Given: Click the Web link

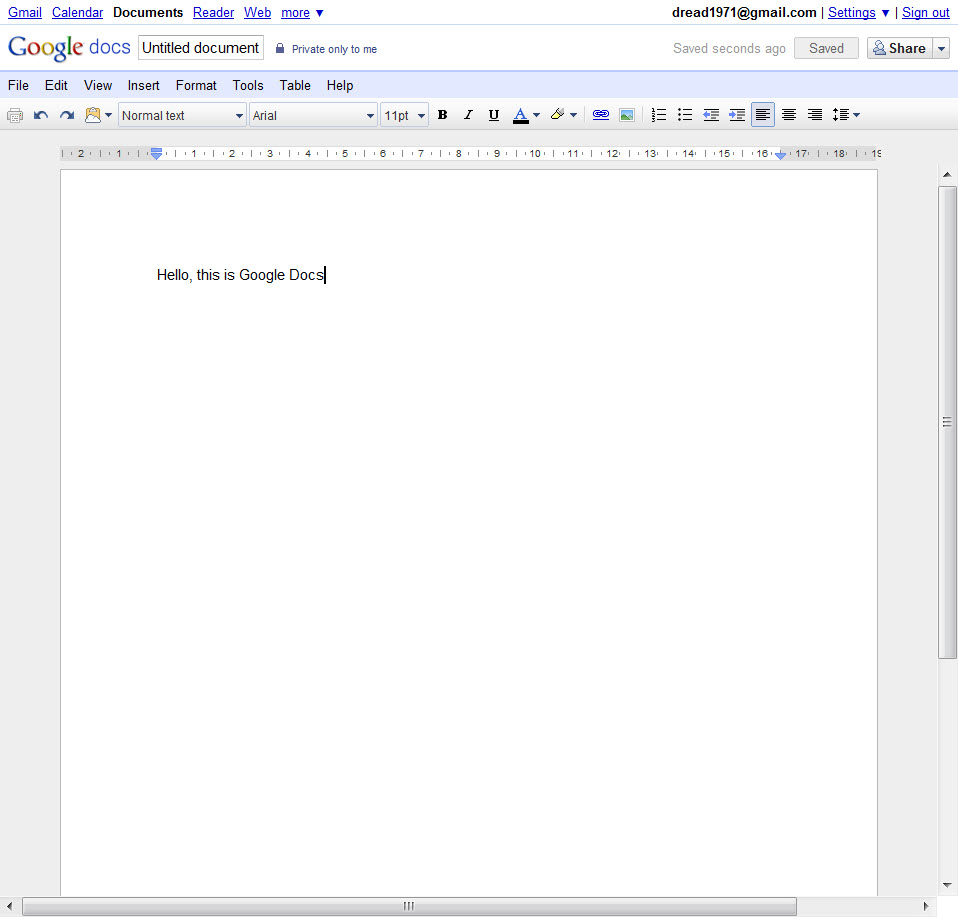Looking at the screenshot, I should click(x=257, y=13).
